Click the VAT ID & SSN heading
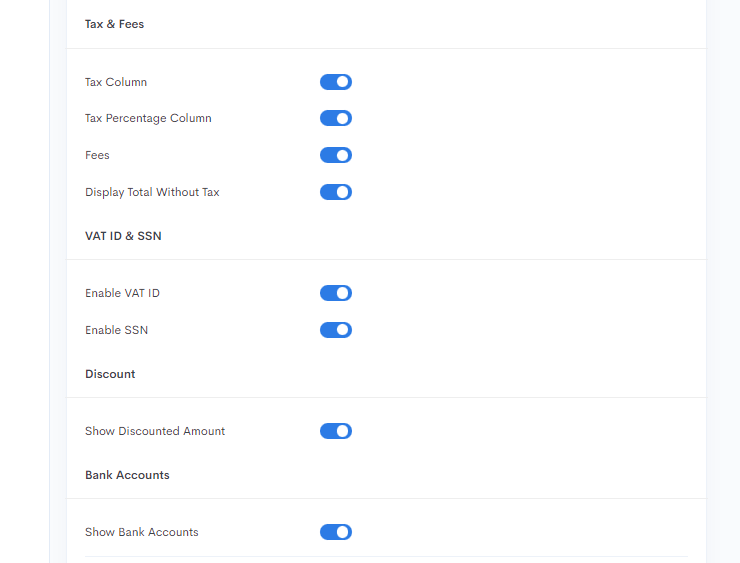Screen dimensions: 740x563 point(123,236)
